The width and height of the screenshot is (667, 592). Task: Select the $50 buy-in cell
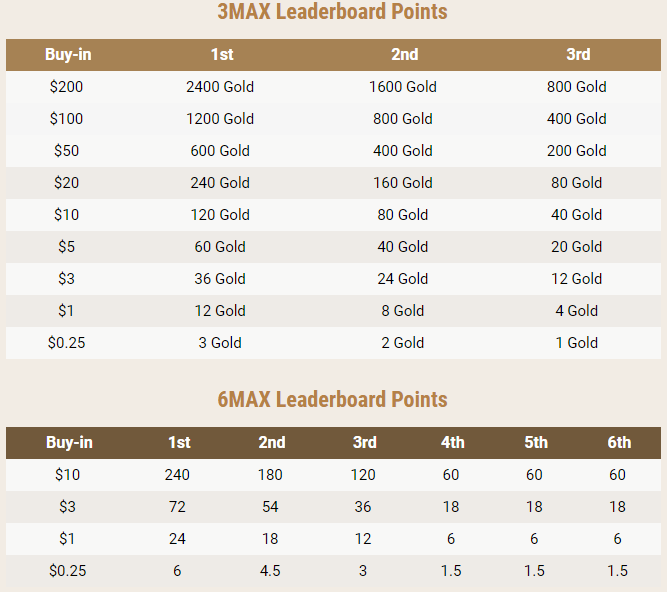(x=67, y=151)
